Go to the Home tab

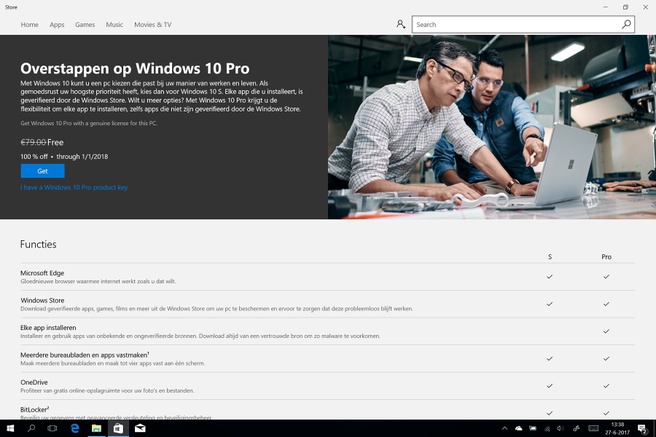click(29, 25)
